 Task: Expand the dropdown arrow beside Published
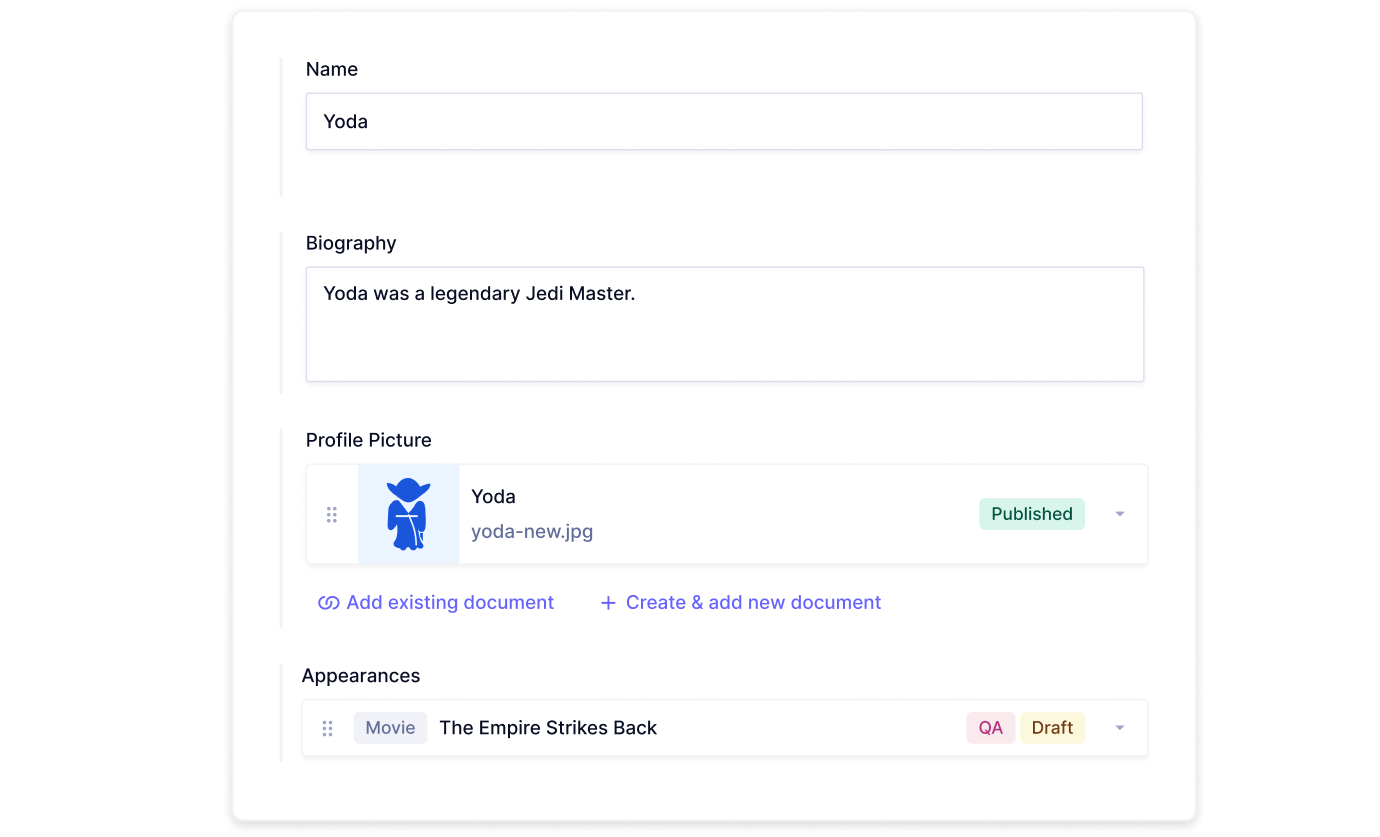point(1120,514)
